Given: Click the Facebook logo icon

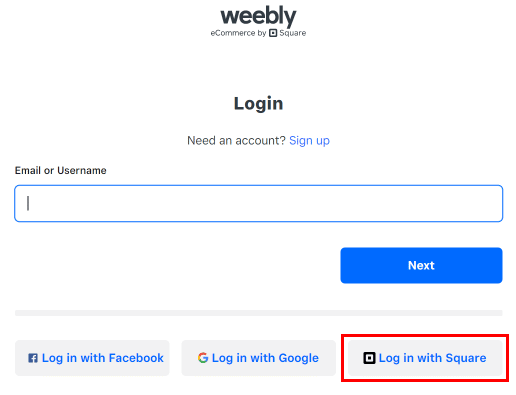Looking at the screenshot, I should coord(33,358).
